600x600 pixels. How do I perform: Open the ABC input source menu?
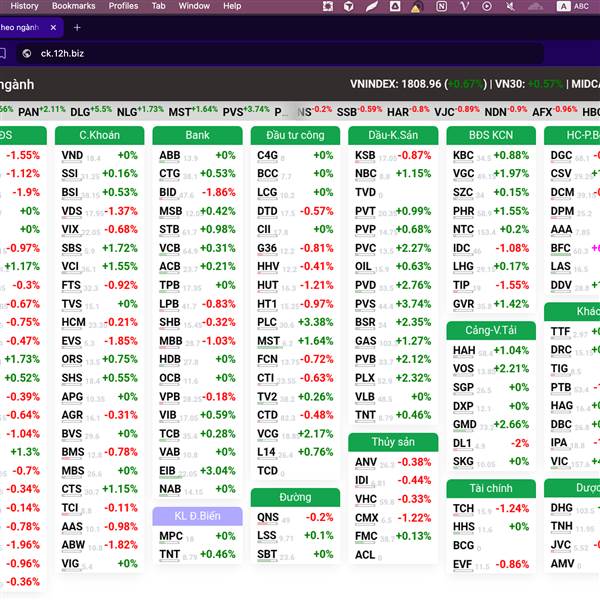pos(573,6)
